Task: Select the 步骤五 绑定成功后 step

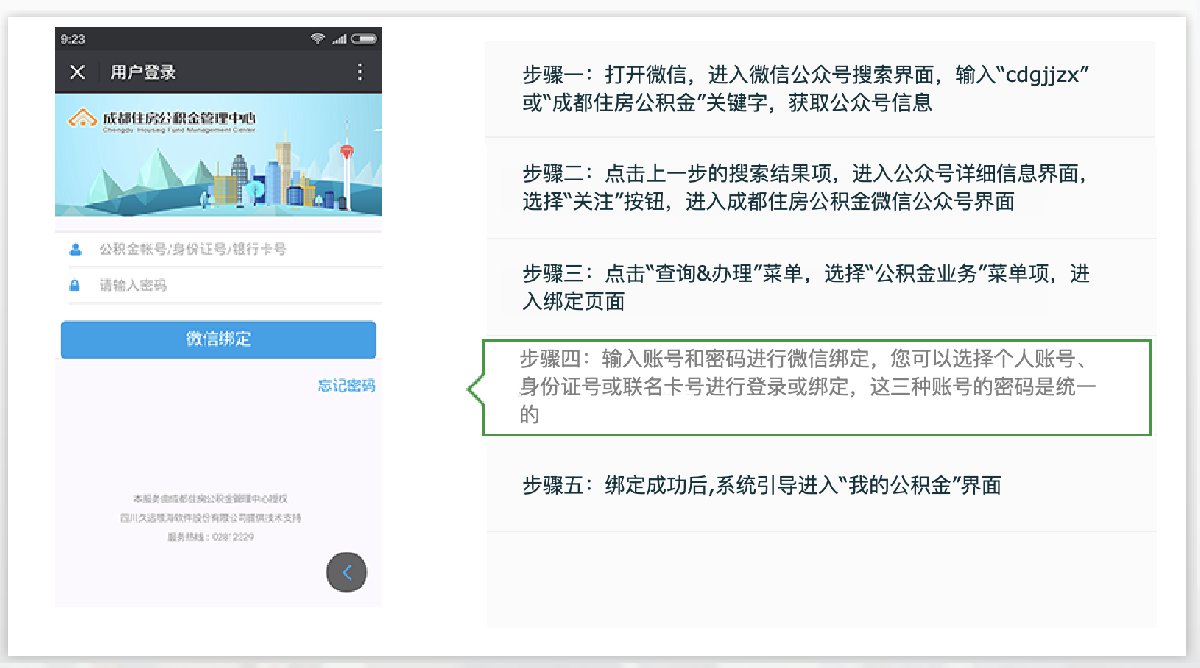Action: coord(820,485)
